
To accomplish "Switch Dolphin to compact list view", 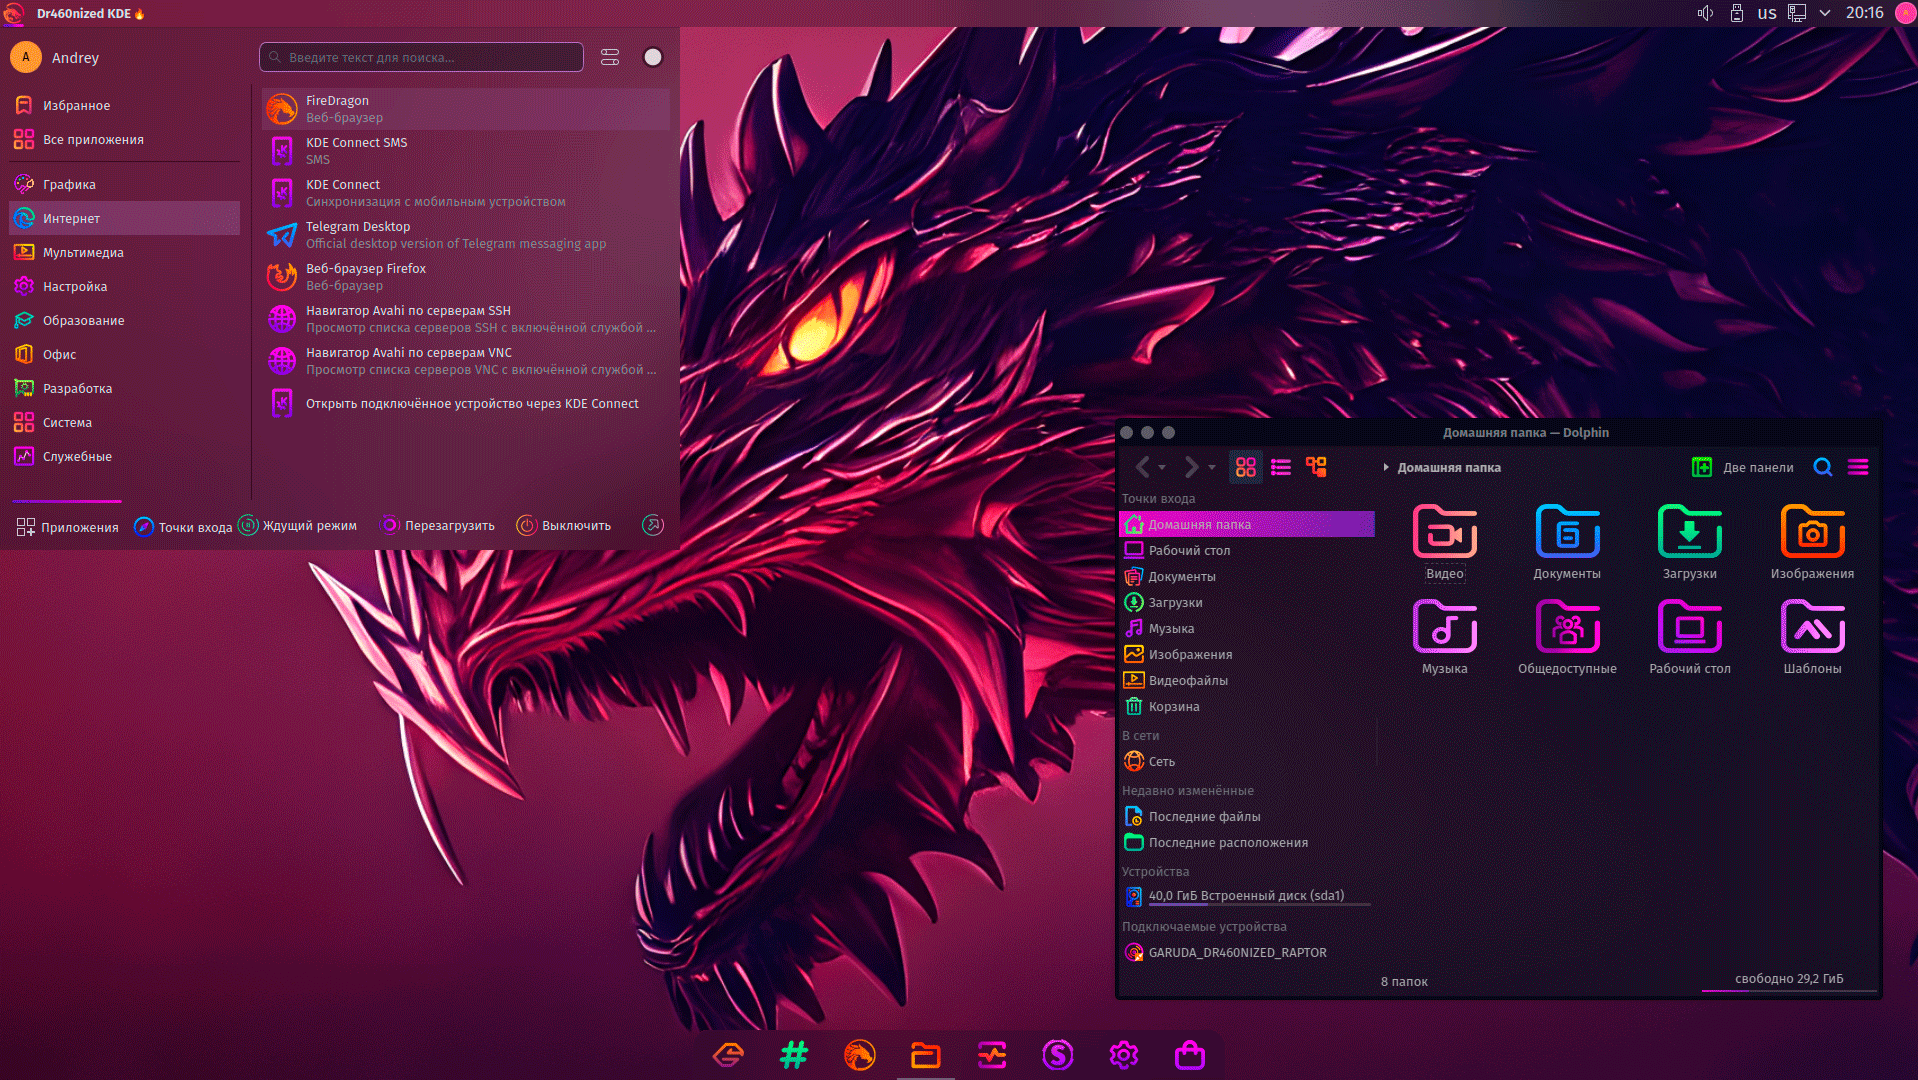I will [1280, 467].
